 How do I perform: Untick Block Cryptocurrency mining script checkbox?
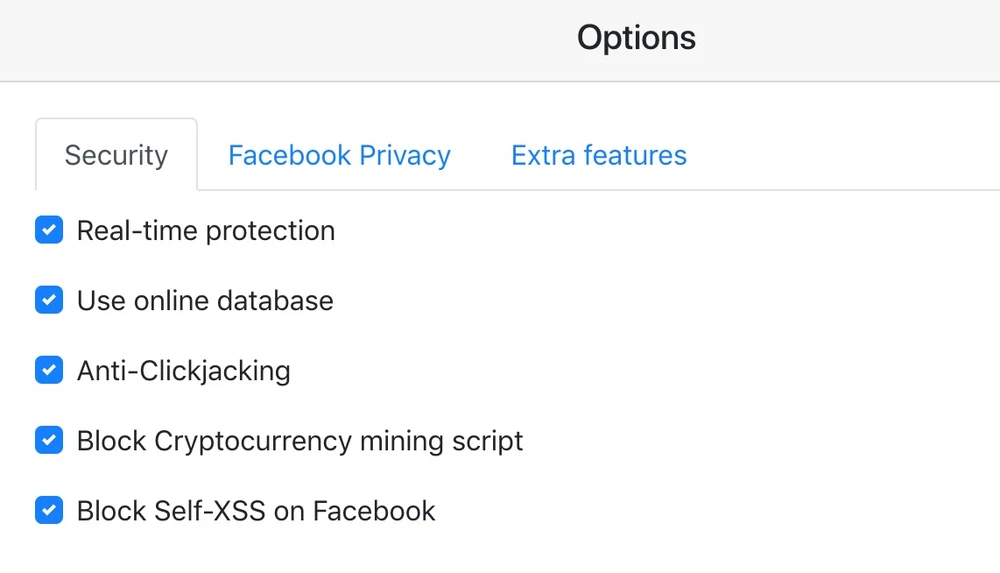coord(49,441)
